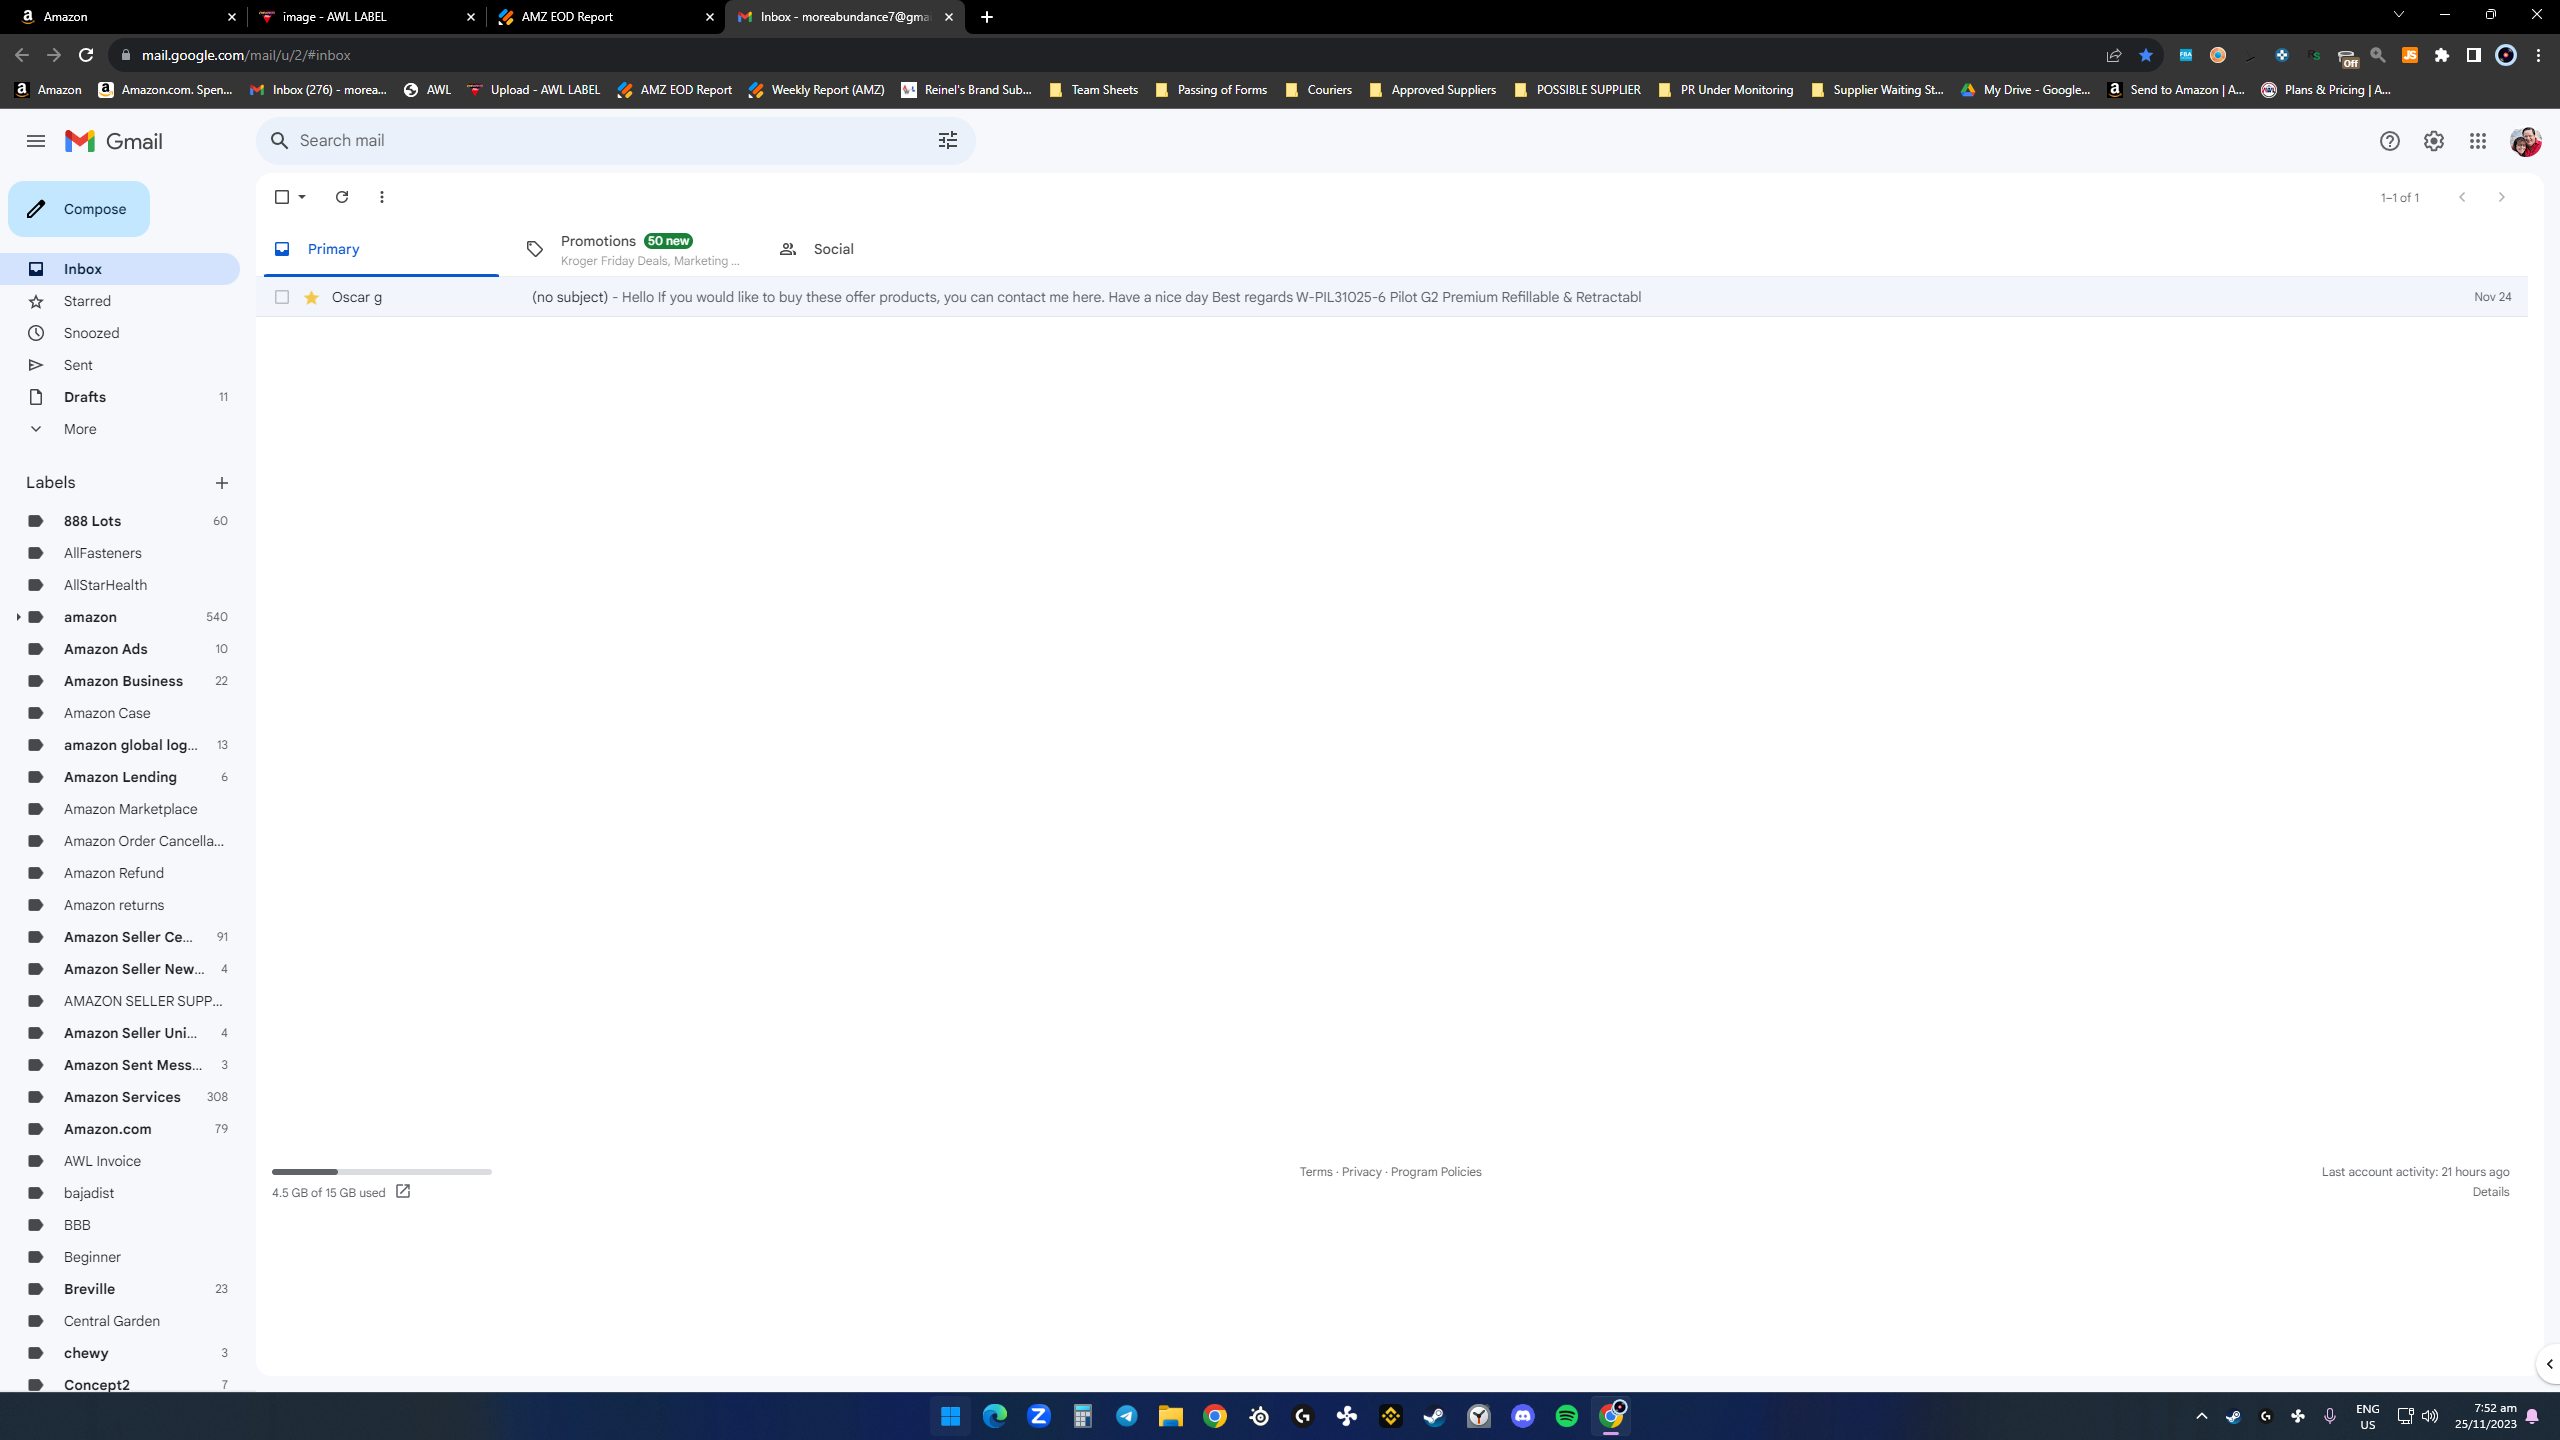Open Microsoft Edge from the taskbar

[995, 1416]
